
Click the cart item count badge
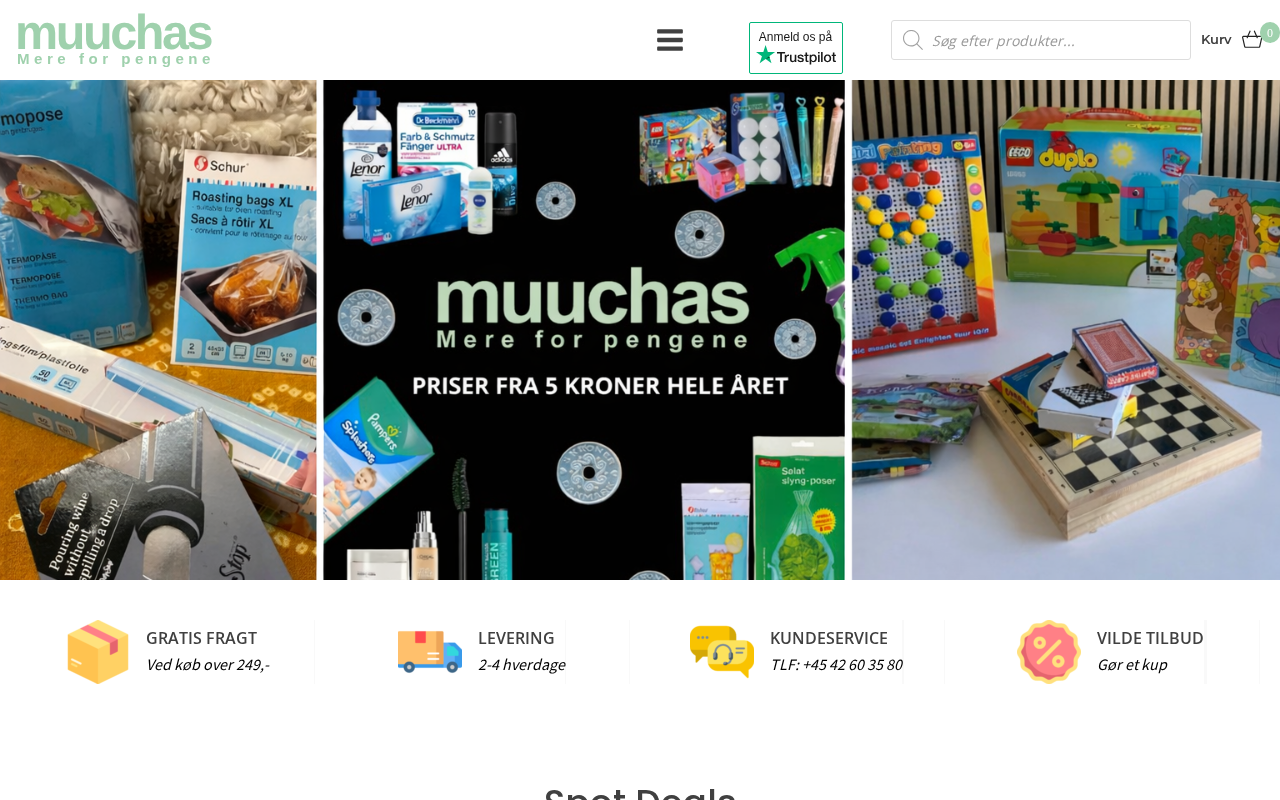click(1270, 33)
